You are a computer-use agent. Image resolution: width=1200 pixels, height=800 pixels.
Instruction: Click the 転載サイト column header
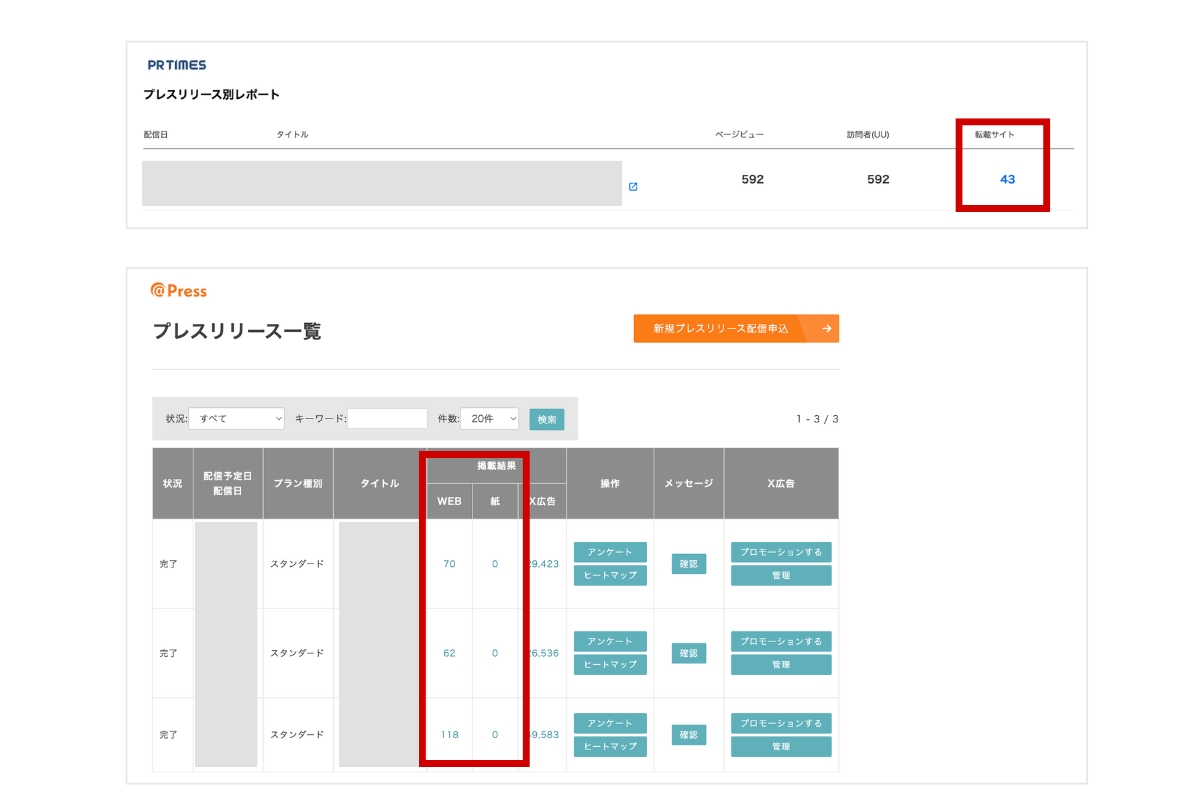click(x=995, y=134)
